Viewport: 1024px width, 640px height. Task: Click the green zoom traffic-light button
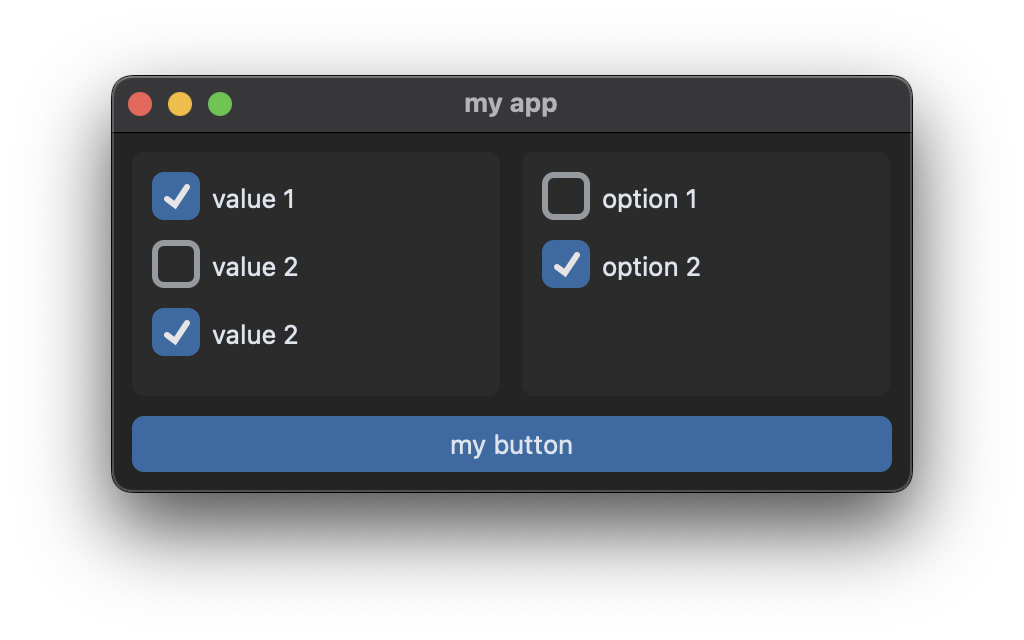point(220,103)
